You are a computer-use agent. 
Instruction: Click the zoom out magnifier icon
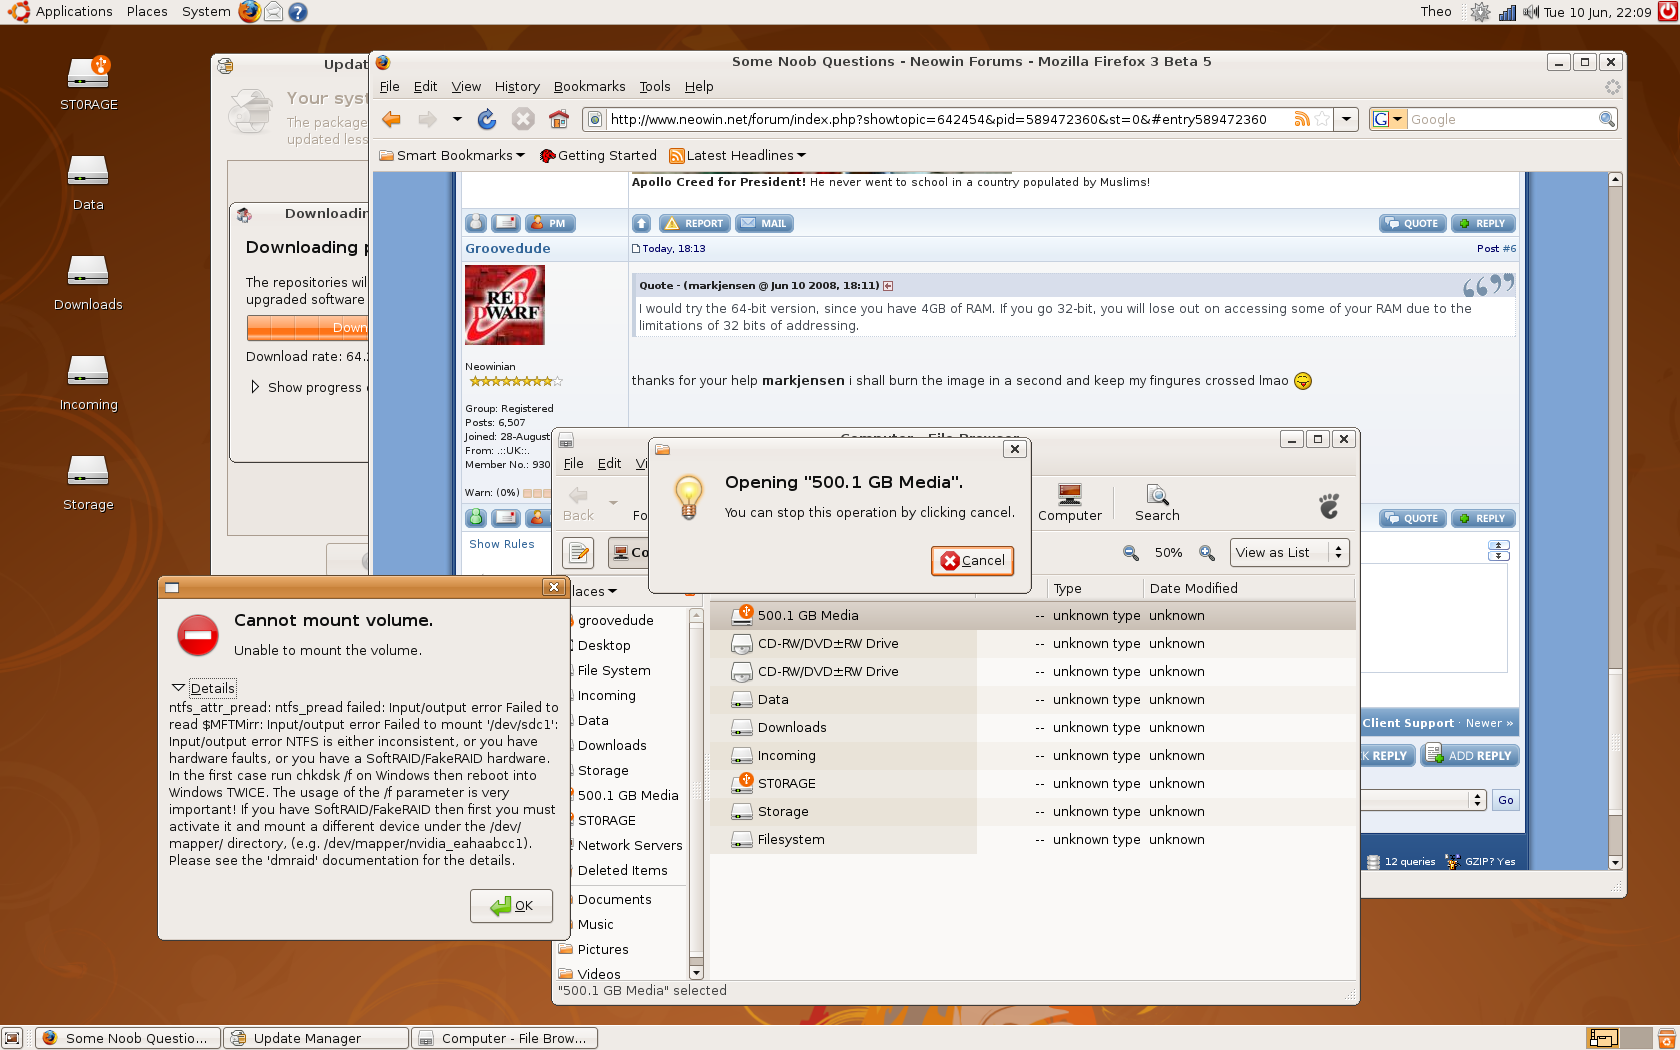click(1131, 553)
